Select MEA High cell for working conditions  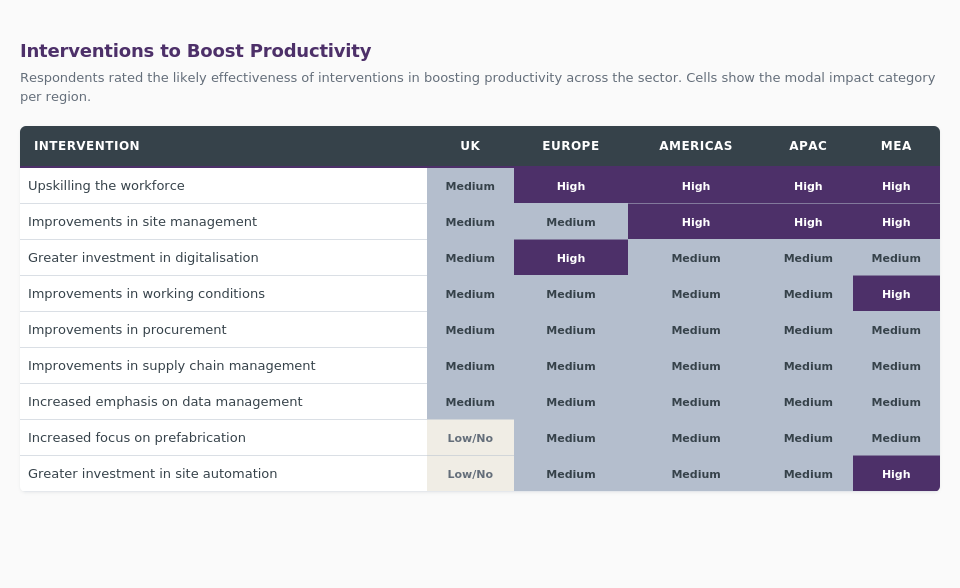[896, 294]
